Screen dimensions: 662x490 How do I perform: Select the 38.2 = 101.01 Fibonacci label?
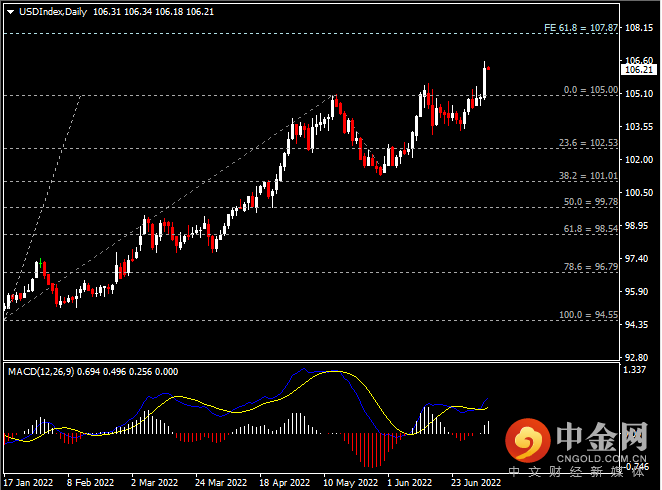coord(588,176)
